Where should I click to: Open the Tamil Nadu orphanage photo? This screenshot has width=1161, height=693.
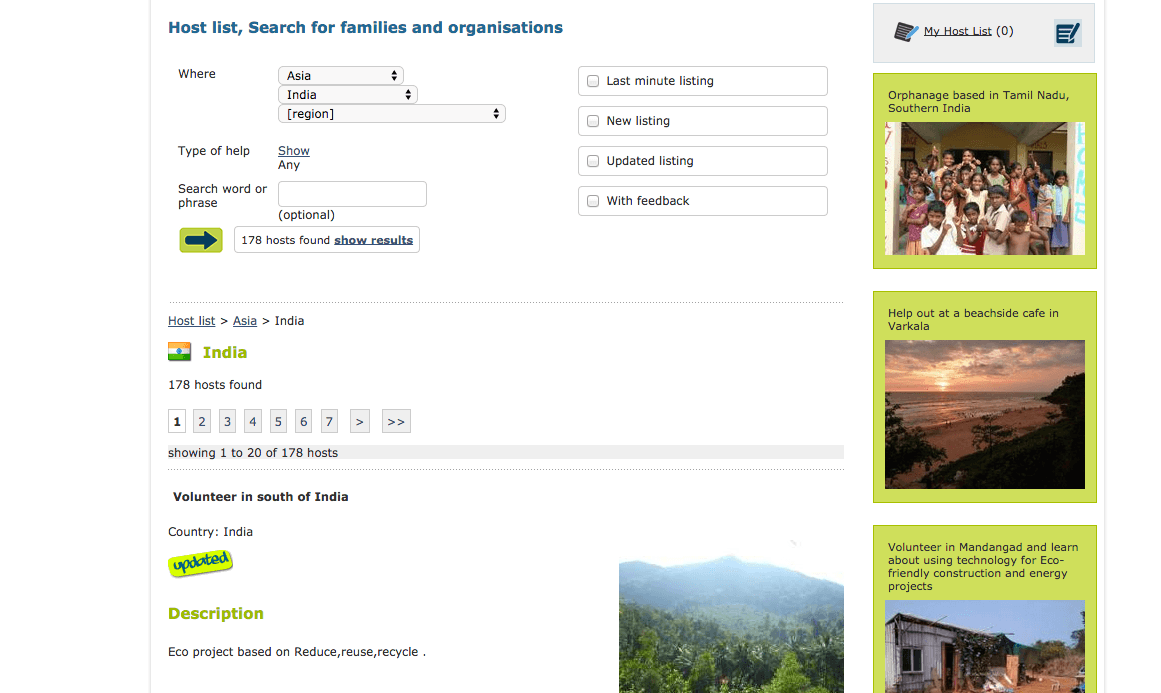(x=984, y=189)
